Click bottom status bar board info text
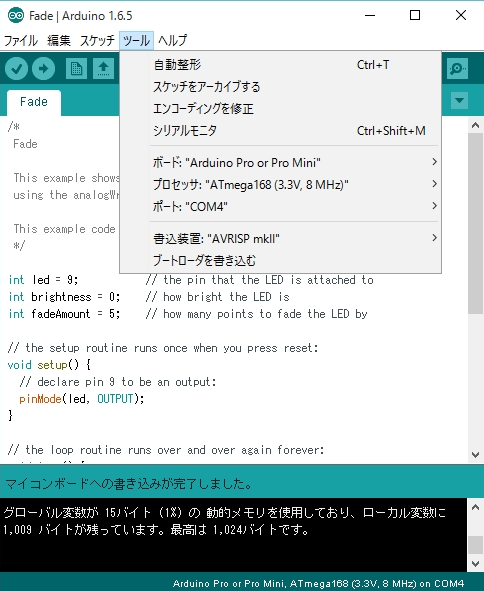Image resolution: width=484 pixels, height=591 pixels. [x=318, y=583]
